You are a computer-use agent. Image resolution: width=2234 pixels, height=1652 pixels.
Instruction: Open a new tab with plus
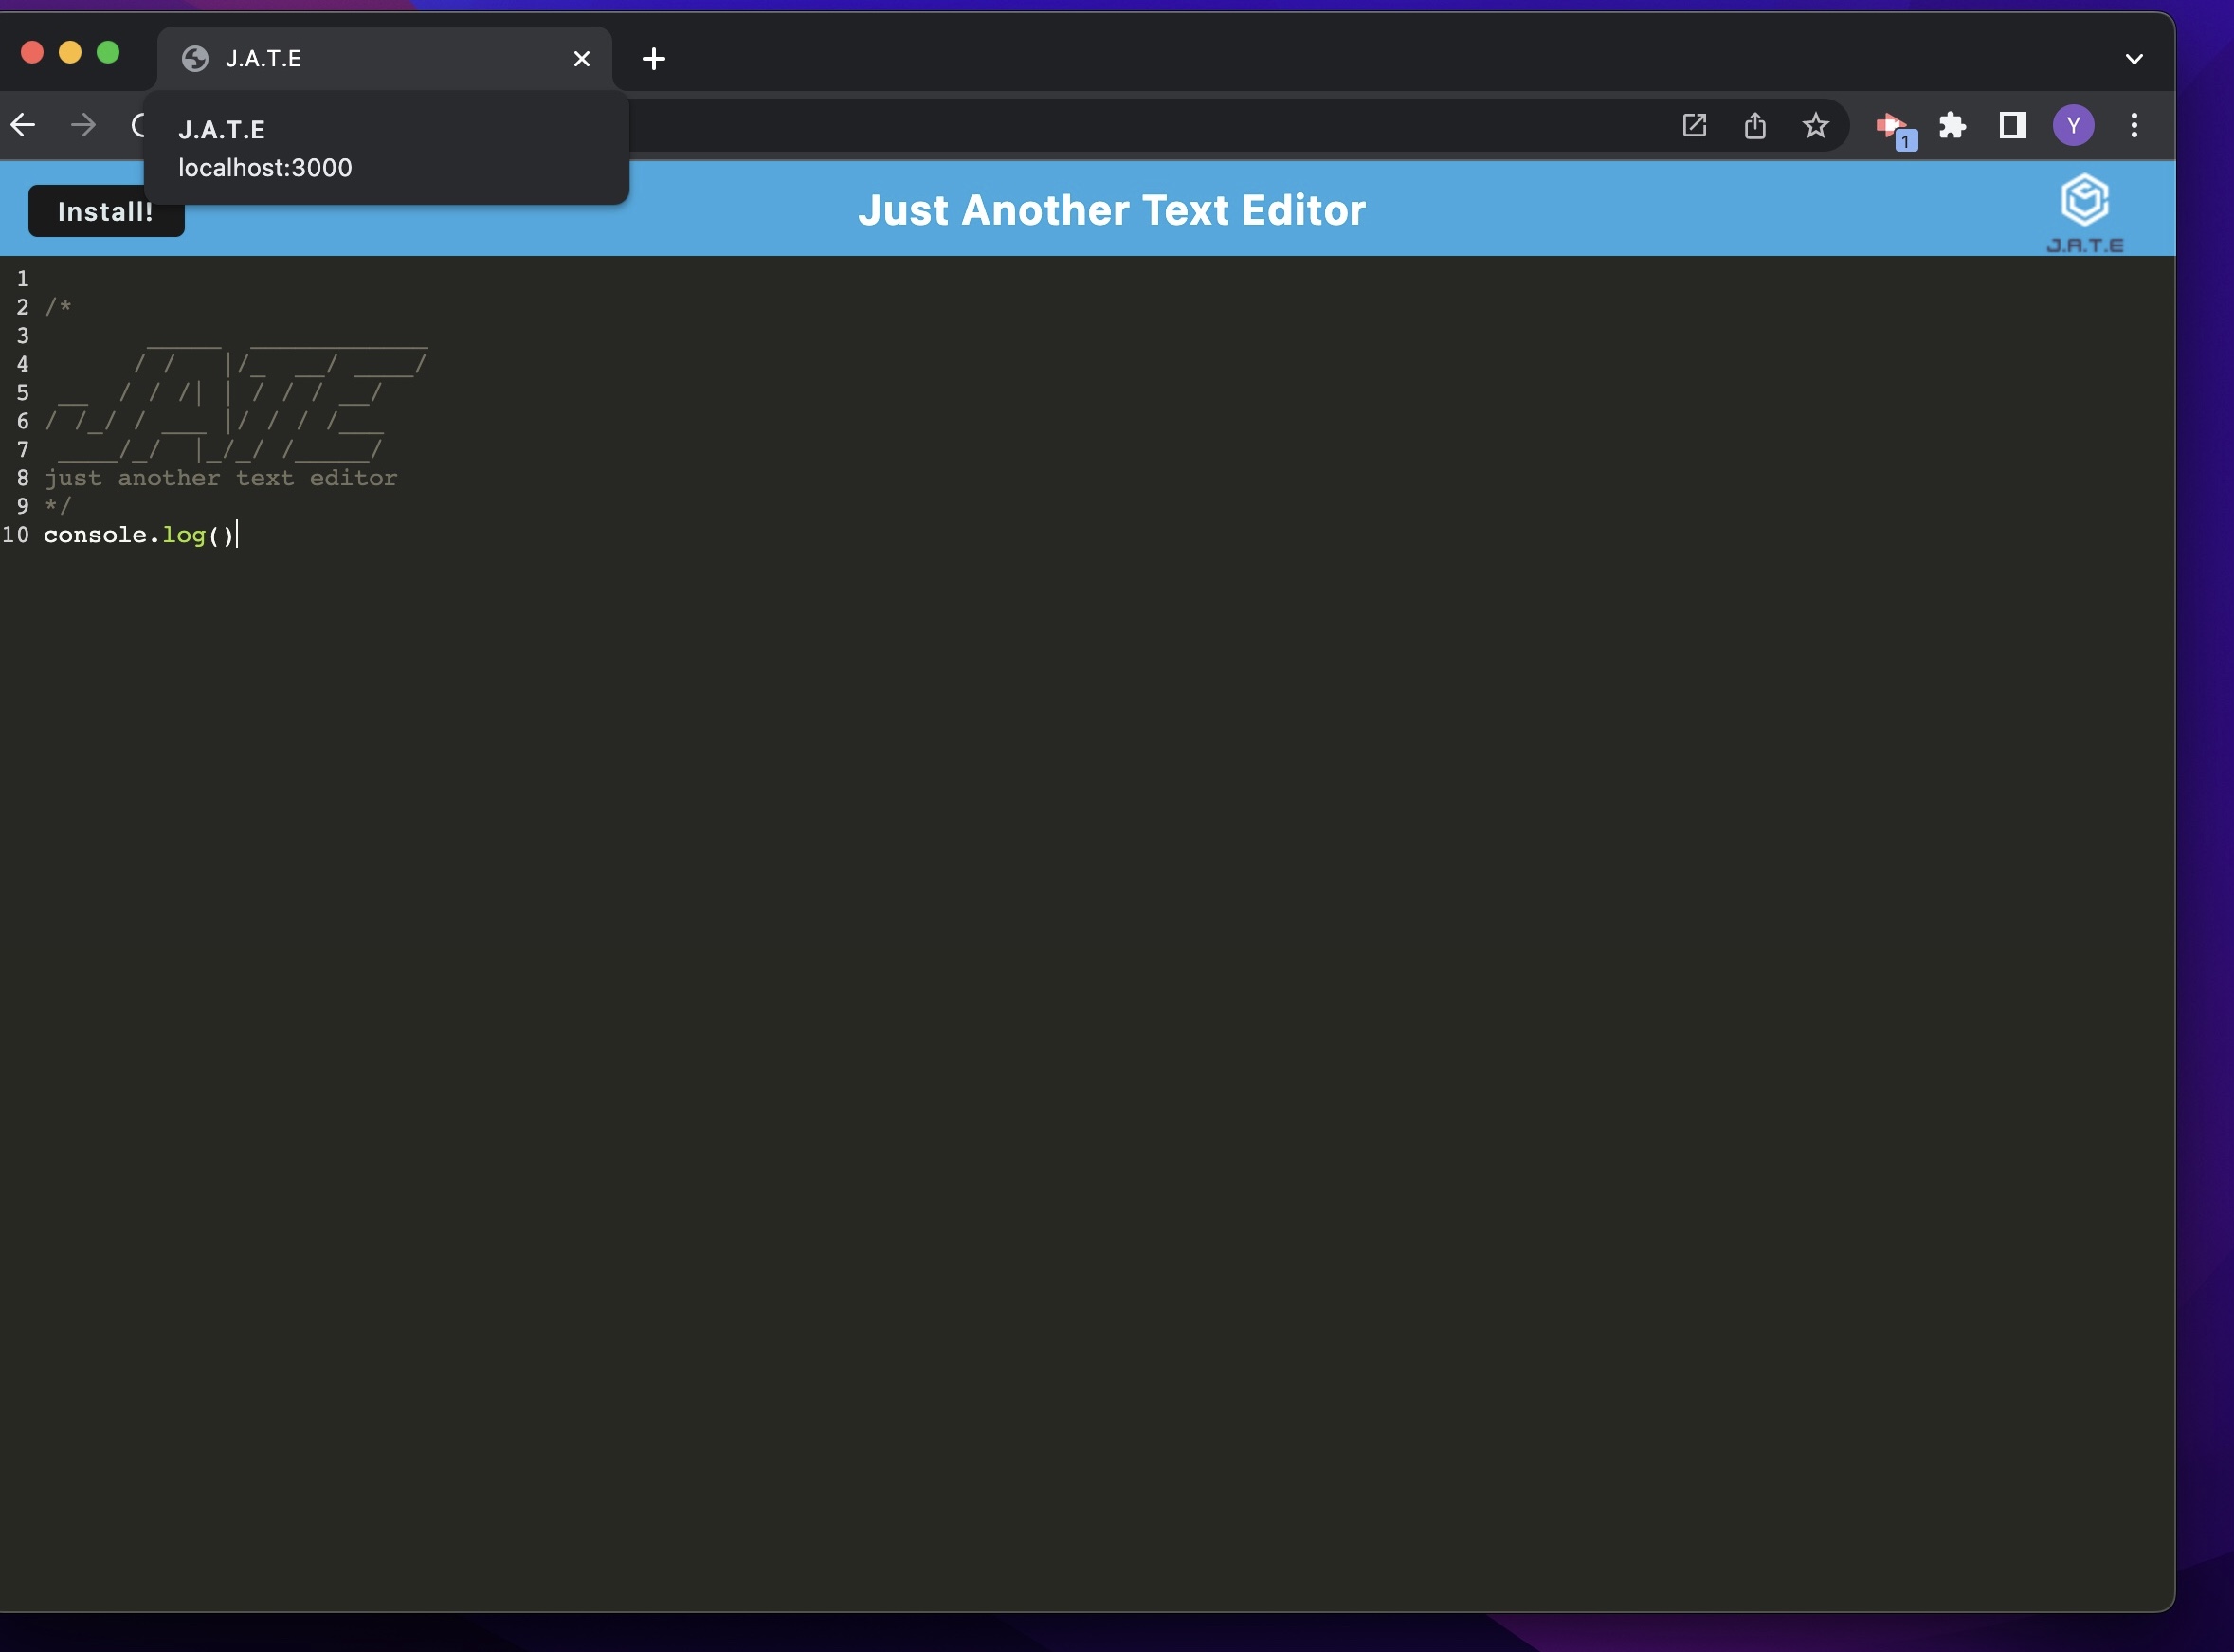[654, 59]
